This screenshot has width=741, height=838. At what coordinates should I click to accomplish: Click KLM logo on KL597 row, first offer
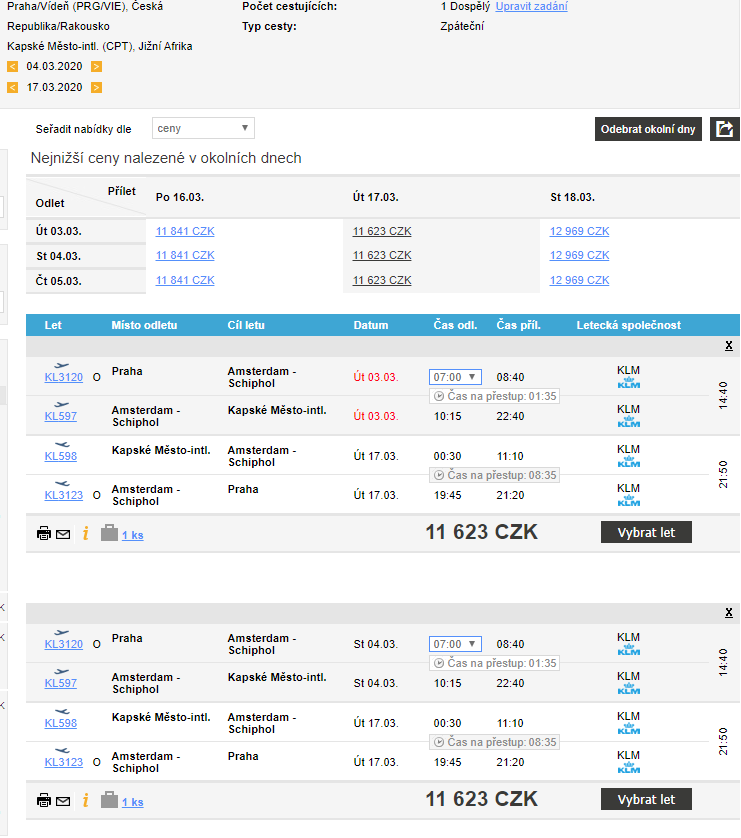(629, 422)
